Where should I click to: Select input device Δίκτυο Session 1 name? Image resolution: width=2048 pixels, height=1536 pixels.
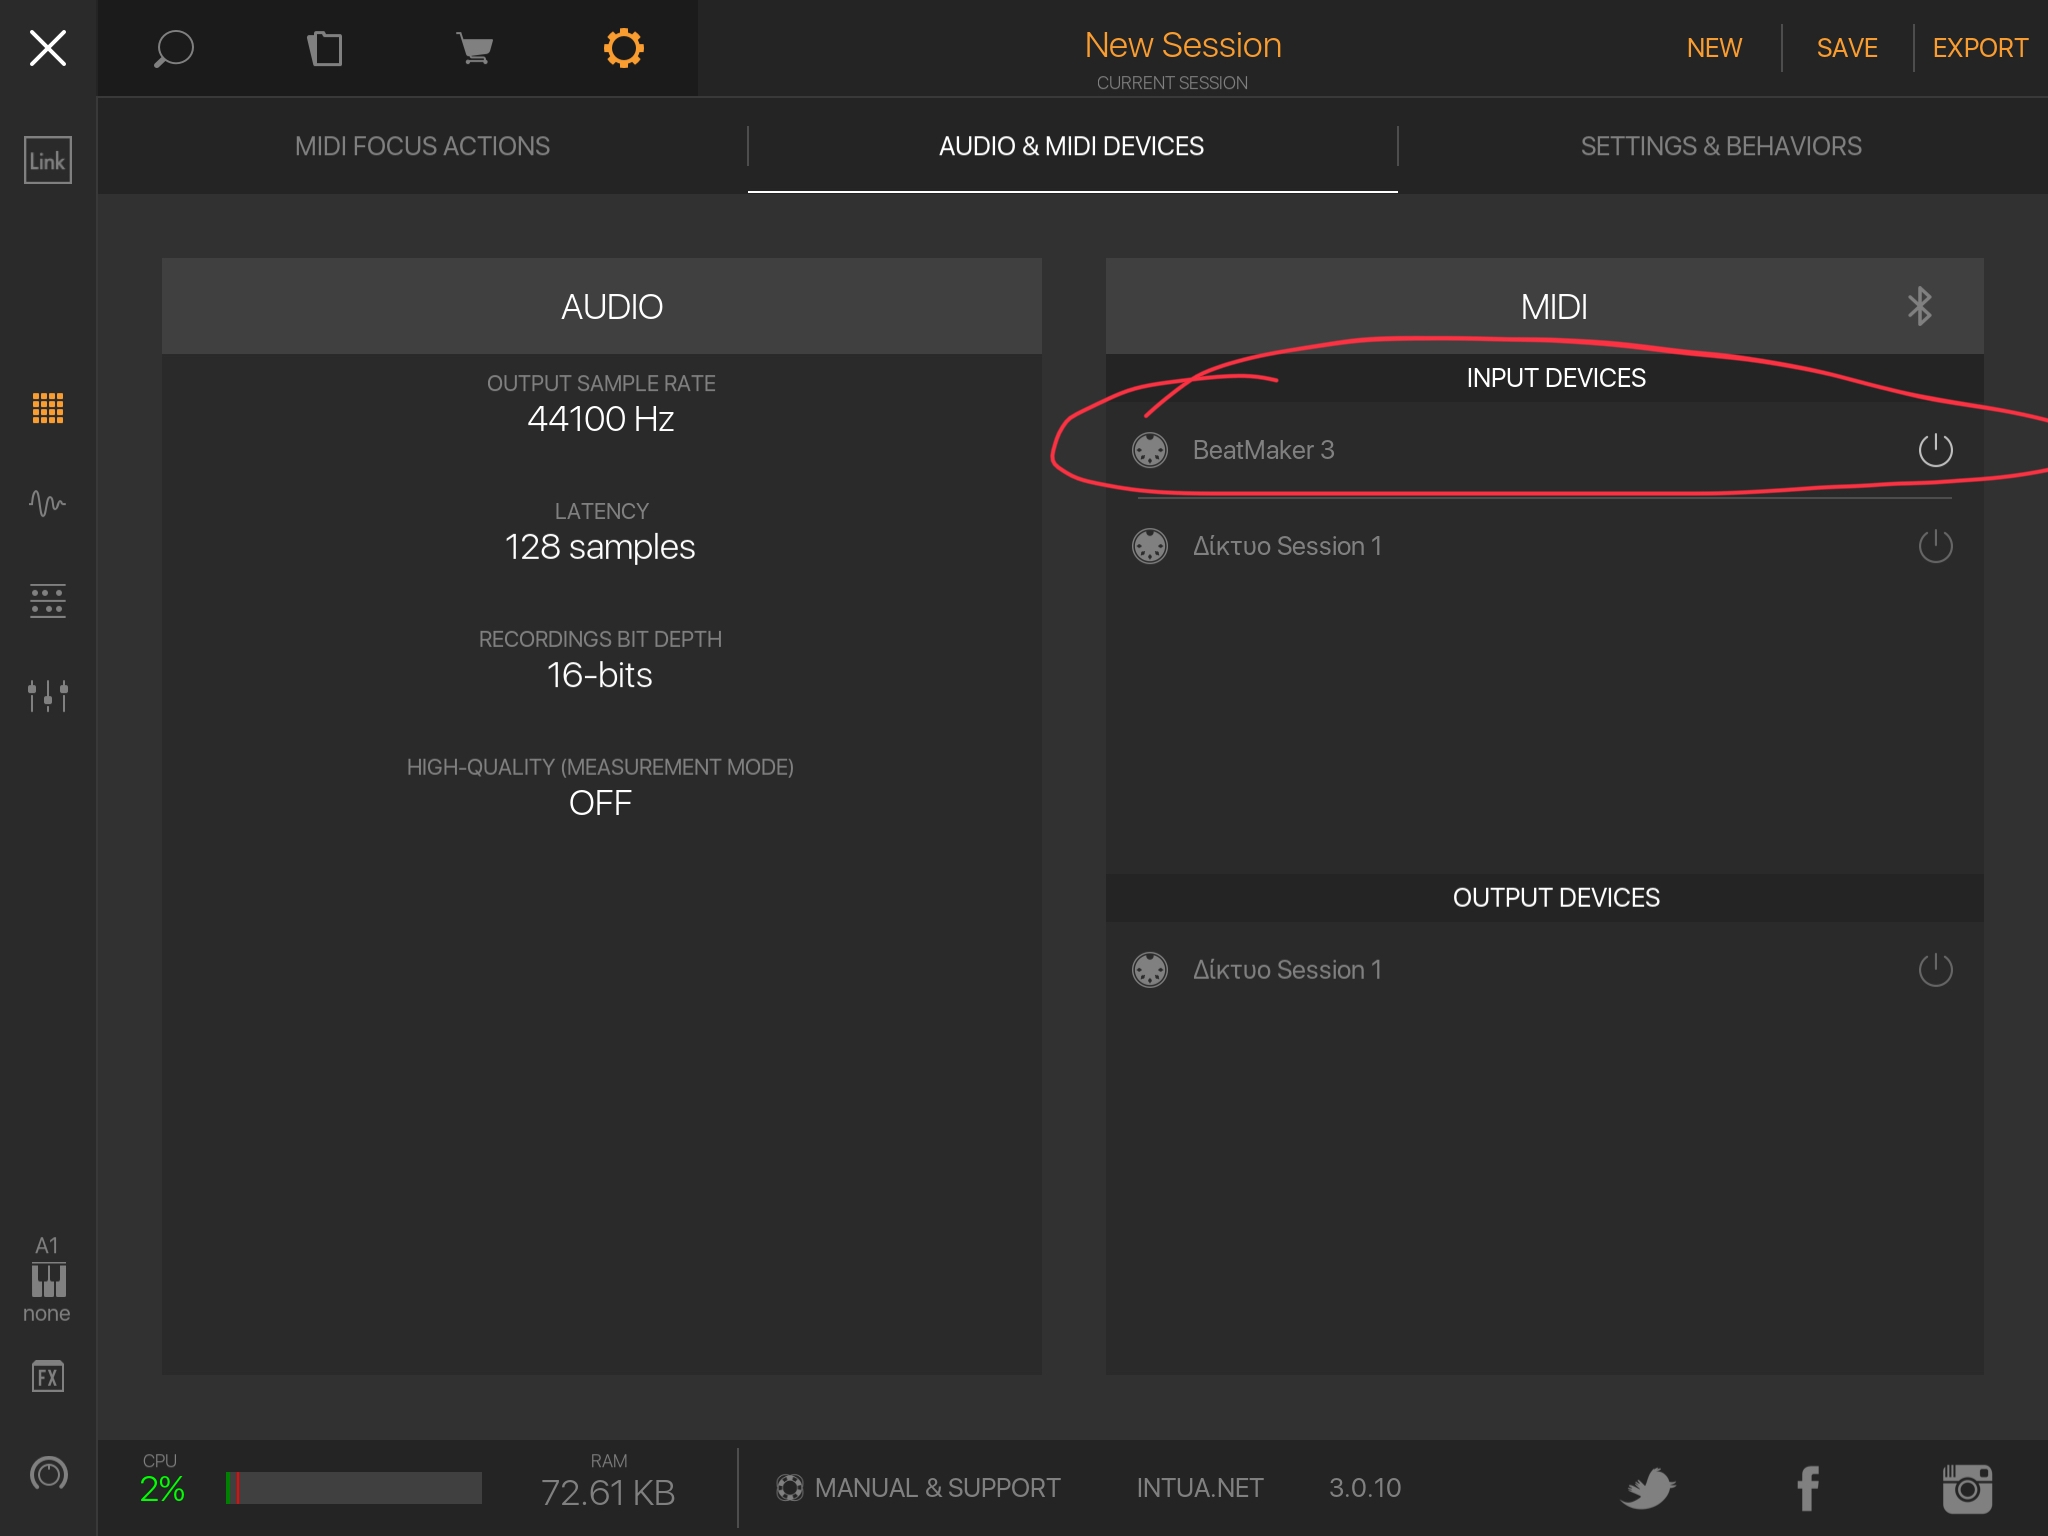coord(1287,546)
